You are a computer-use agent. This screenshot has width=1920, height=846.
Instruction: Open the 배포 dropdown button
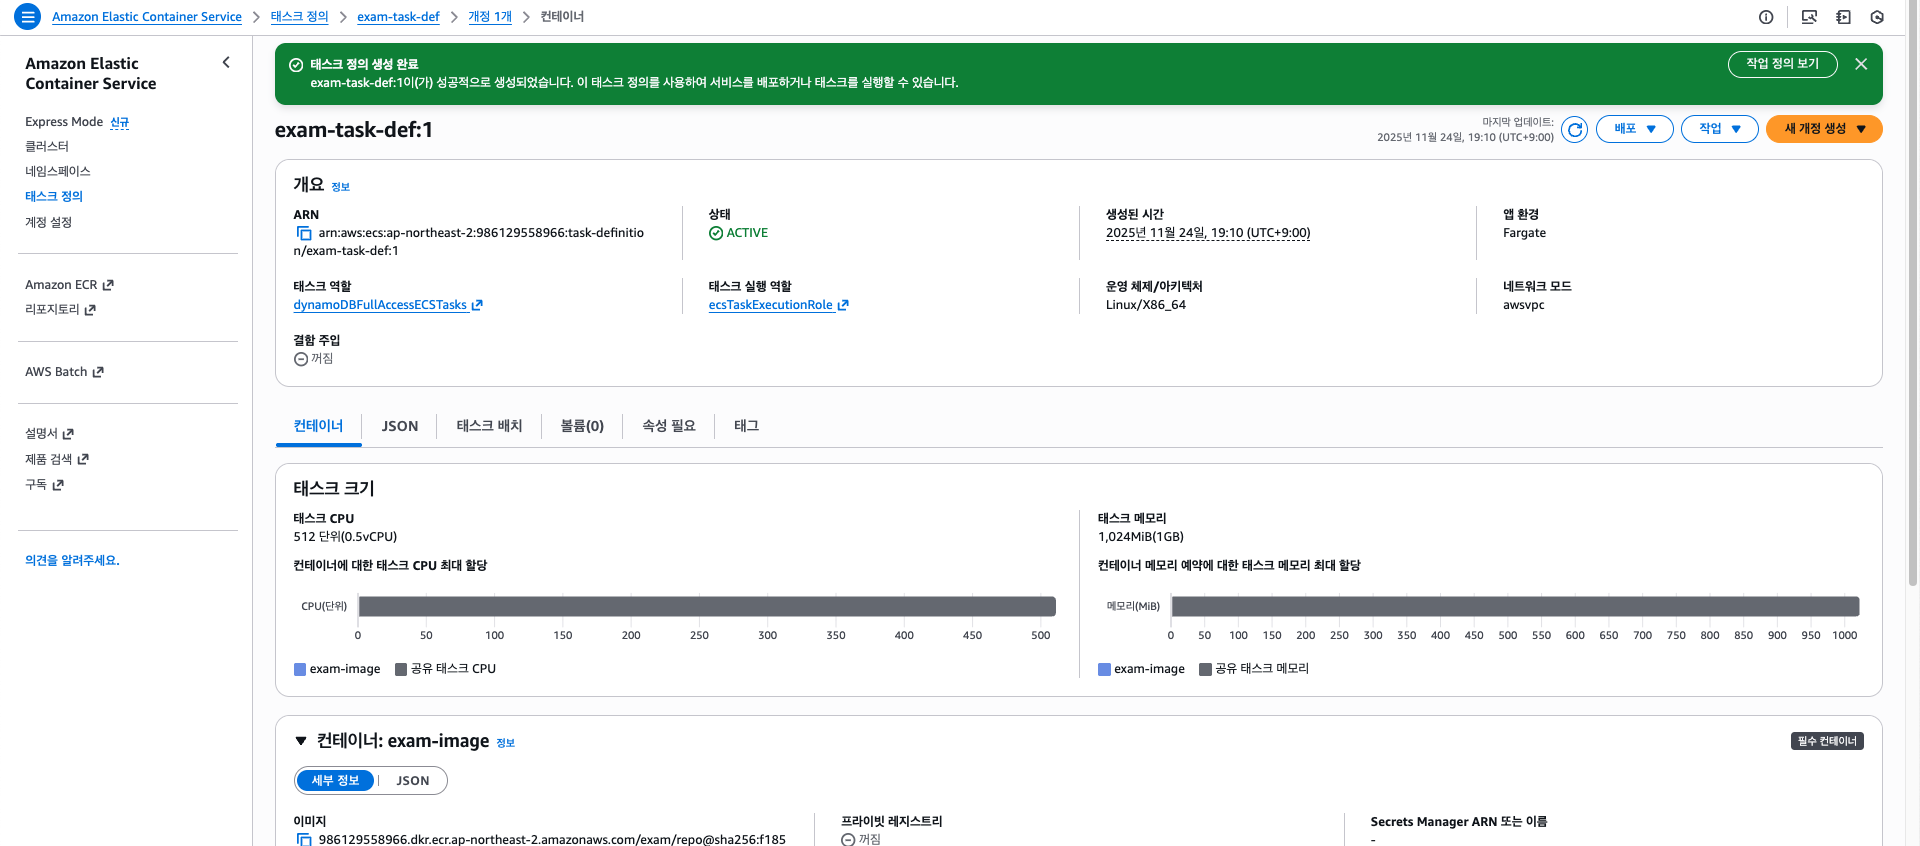(1635, 129)
